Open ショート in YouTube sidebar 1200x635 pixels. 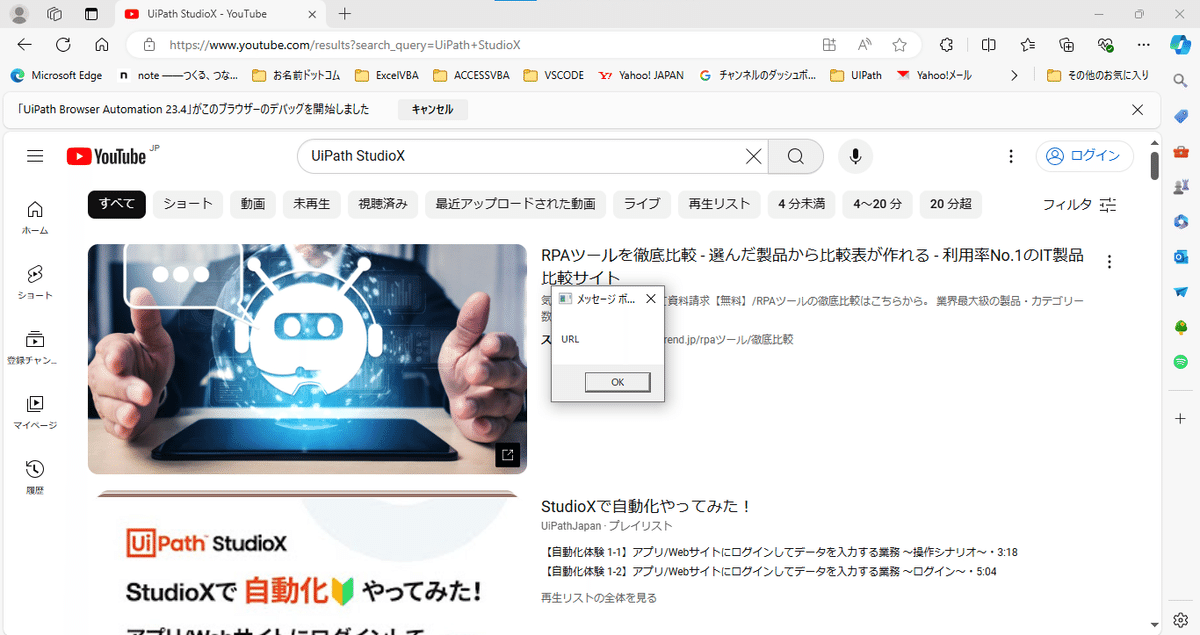click(35, 282)
